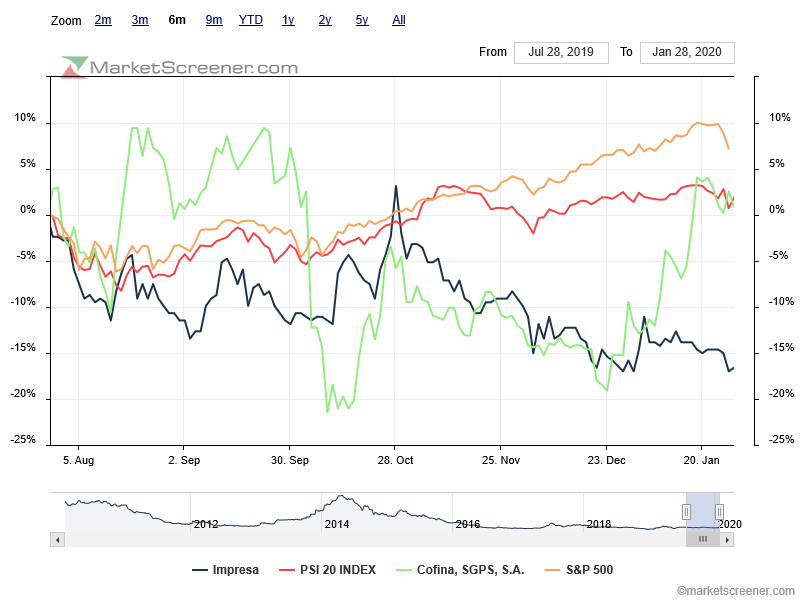Click the 2. Sep x-axis label
Screen dimensions: 805x600
184,460
